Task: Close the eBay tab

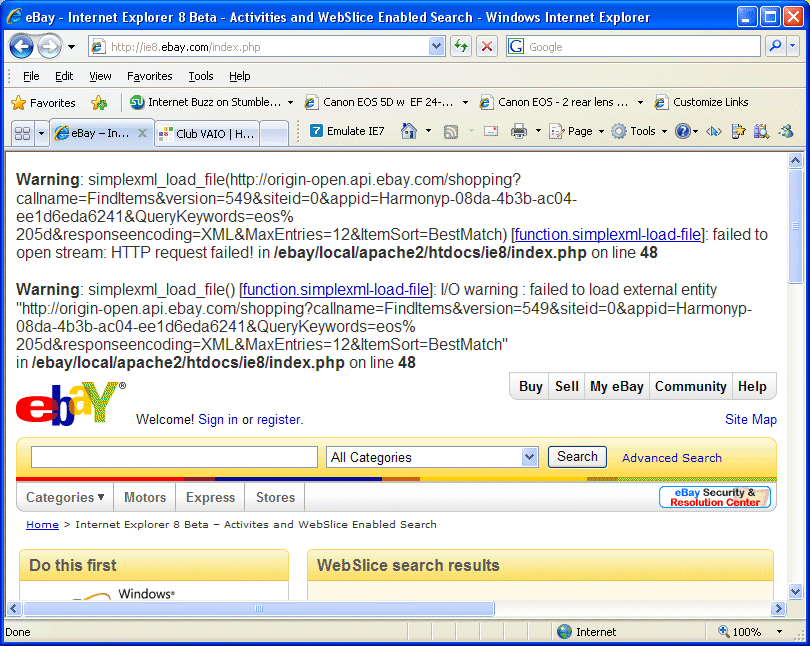Action: (x=143, y=133)
